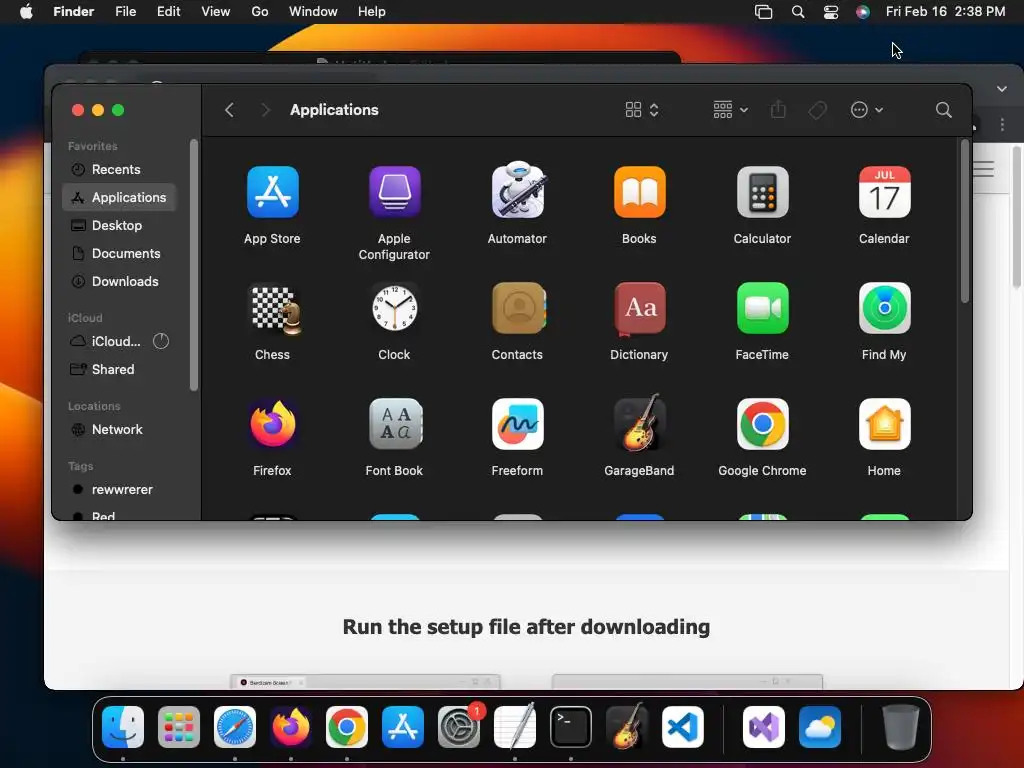Open the browser's hamburger menu behind Finder

[x=984, y=169]
